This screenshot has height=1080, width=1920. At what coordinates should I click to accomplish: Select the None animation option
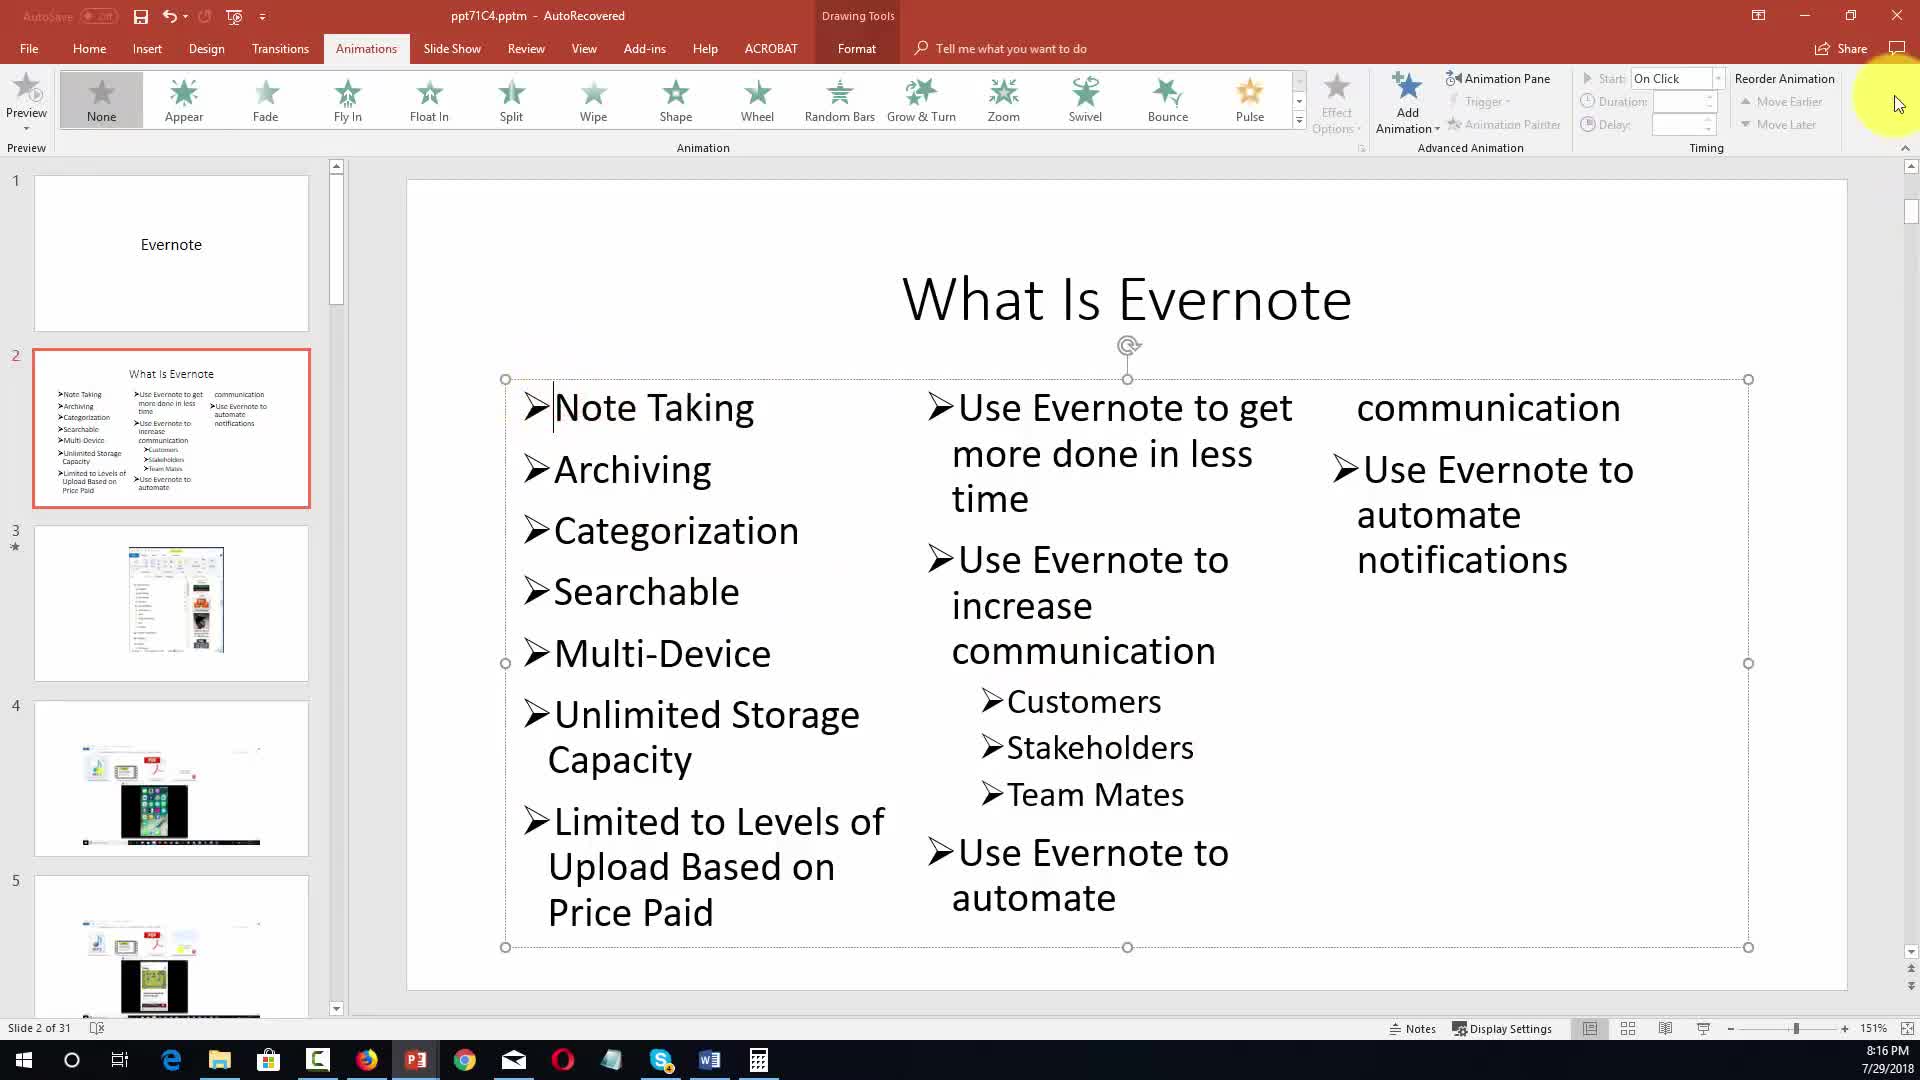point(101,100)
